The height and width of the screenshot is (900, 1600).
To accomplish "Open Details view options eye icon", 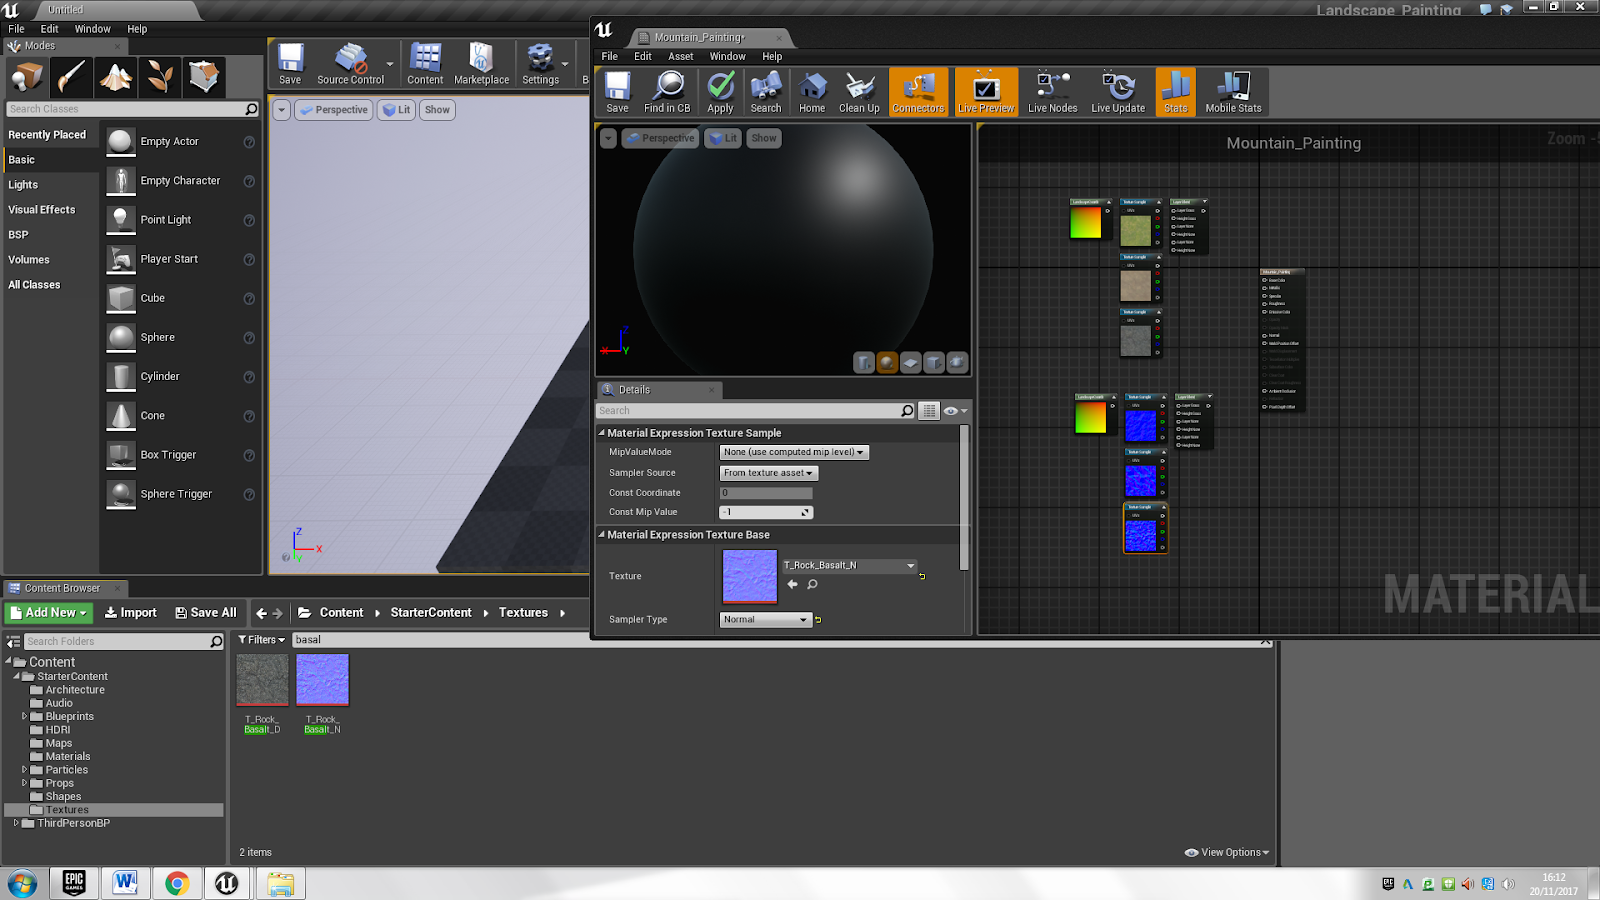I will (955, 411).
